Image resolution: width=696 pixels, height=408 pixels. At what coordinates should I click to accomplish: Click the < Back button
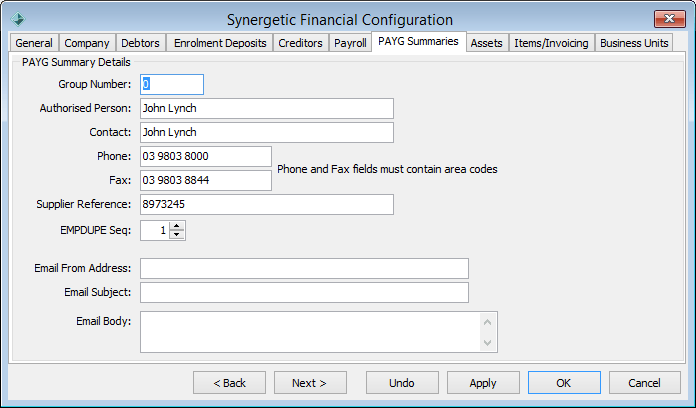pyautogui.click(x=229, y=383)
